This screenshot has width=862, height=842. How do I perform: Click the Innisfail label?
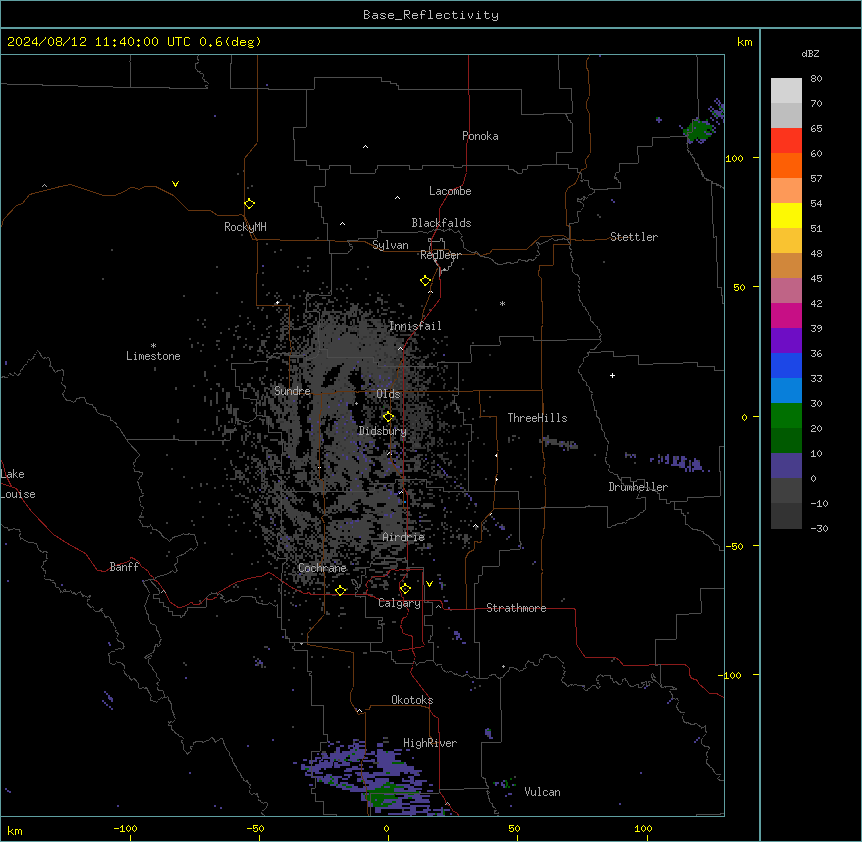(415, 326)
